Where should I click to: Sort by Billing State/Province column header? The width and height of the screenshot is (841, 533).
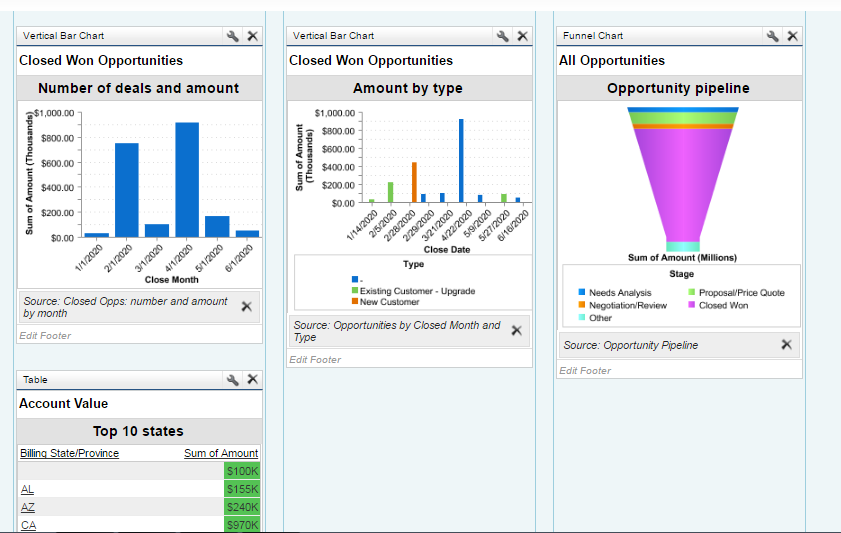click(69, 454)
